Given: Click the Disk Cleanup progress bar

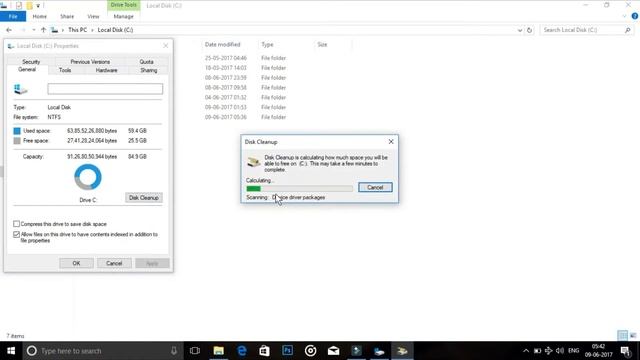Looking at the screenshot, I should click(300, 189).
